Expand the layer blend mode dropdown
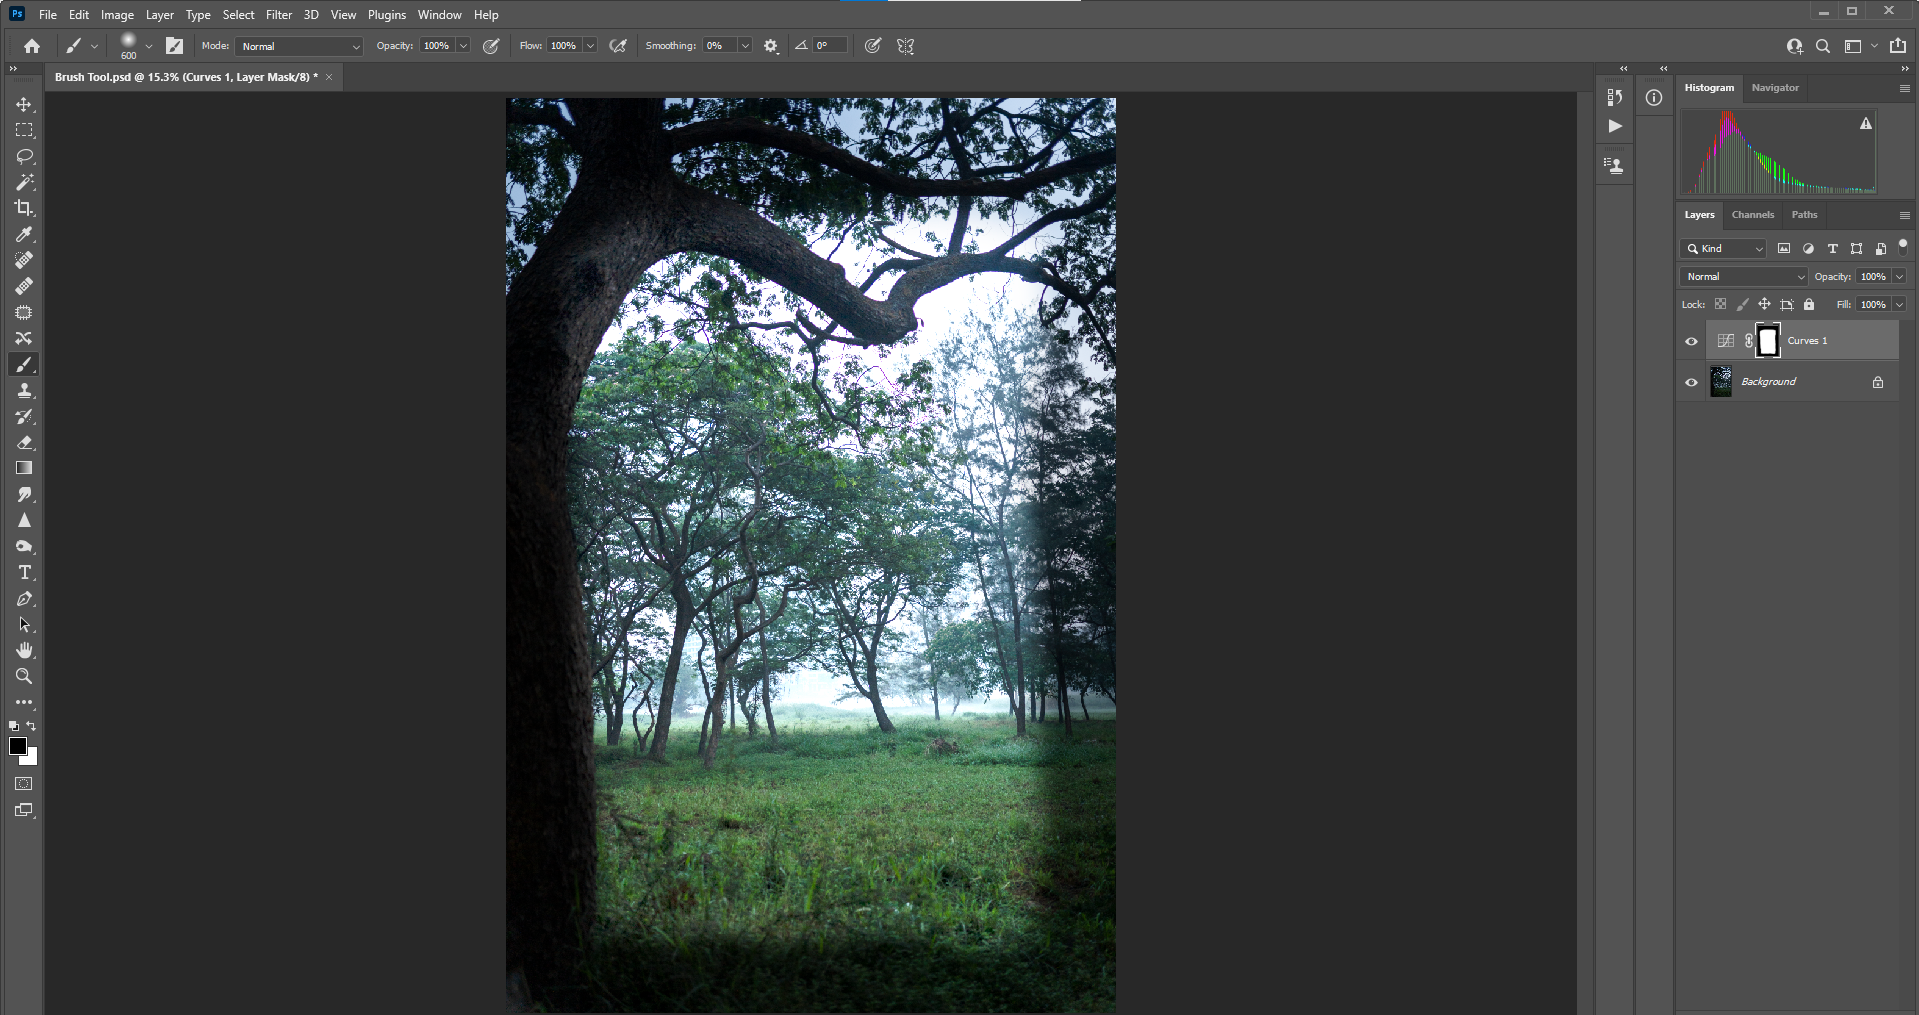This screenshot has height=1015, width=1919. 1744,277
